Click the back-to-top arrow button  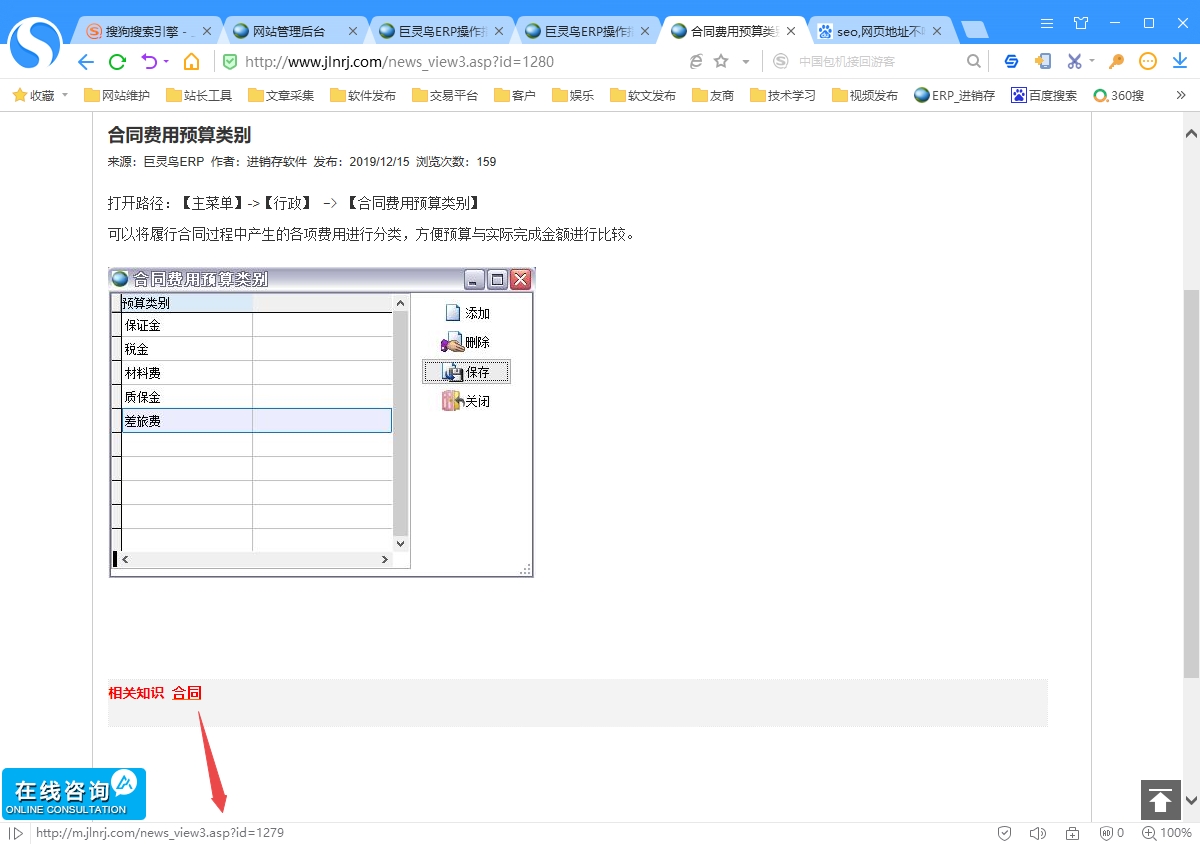pos(1160,800)
